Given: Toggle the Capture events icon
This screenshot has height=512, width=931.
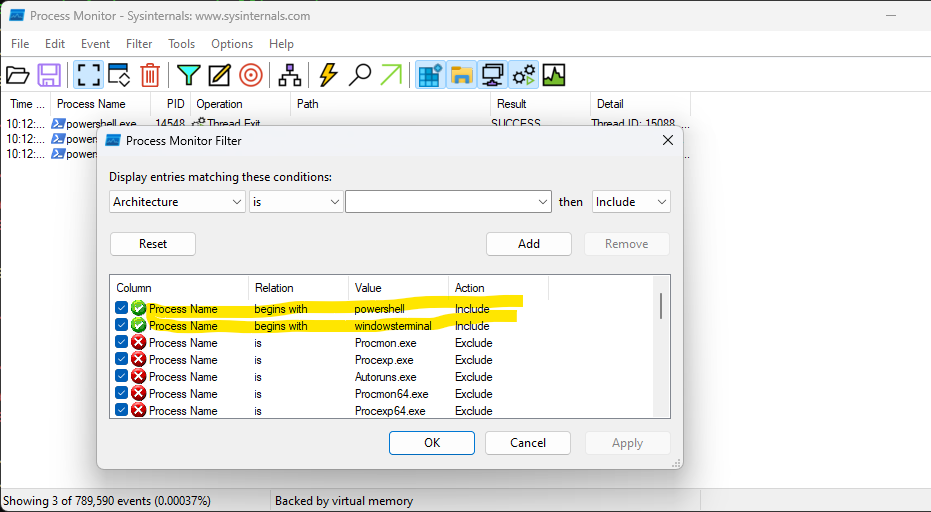Looking at the screenshot, I should [x=88, y=75].
